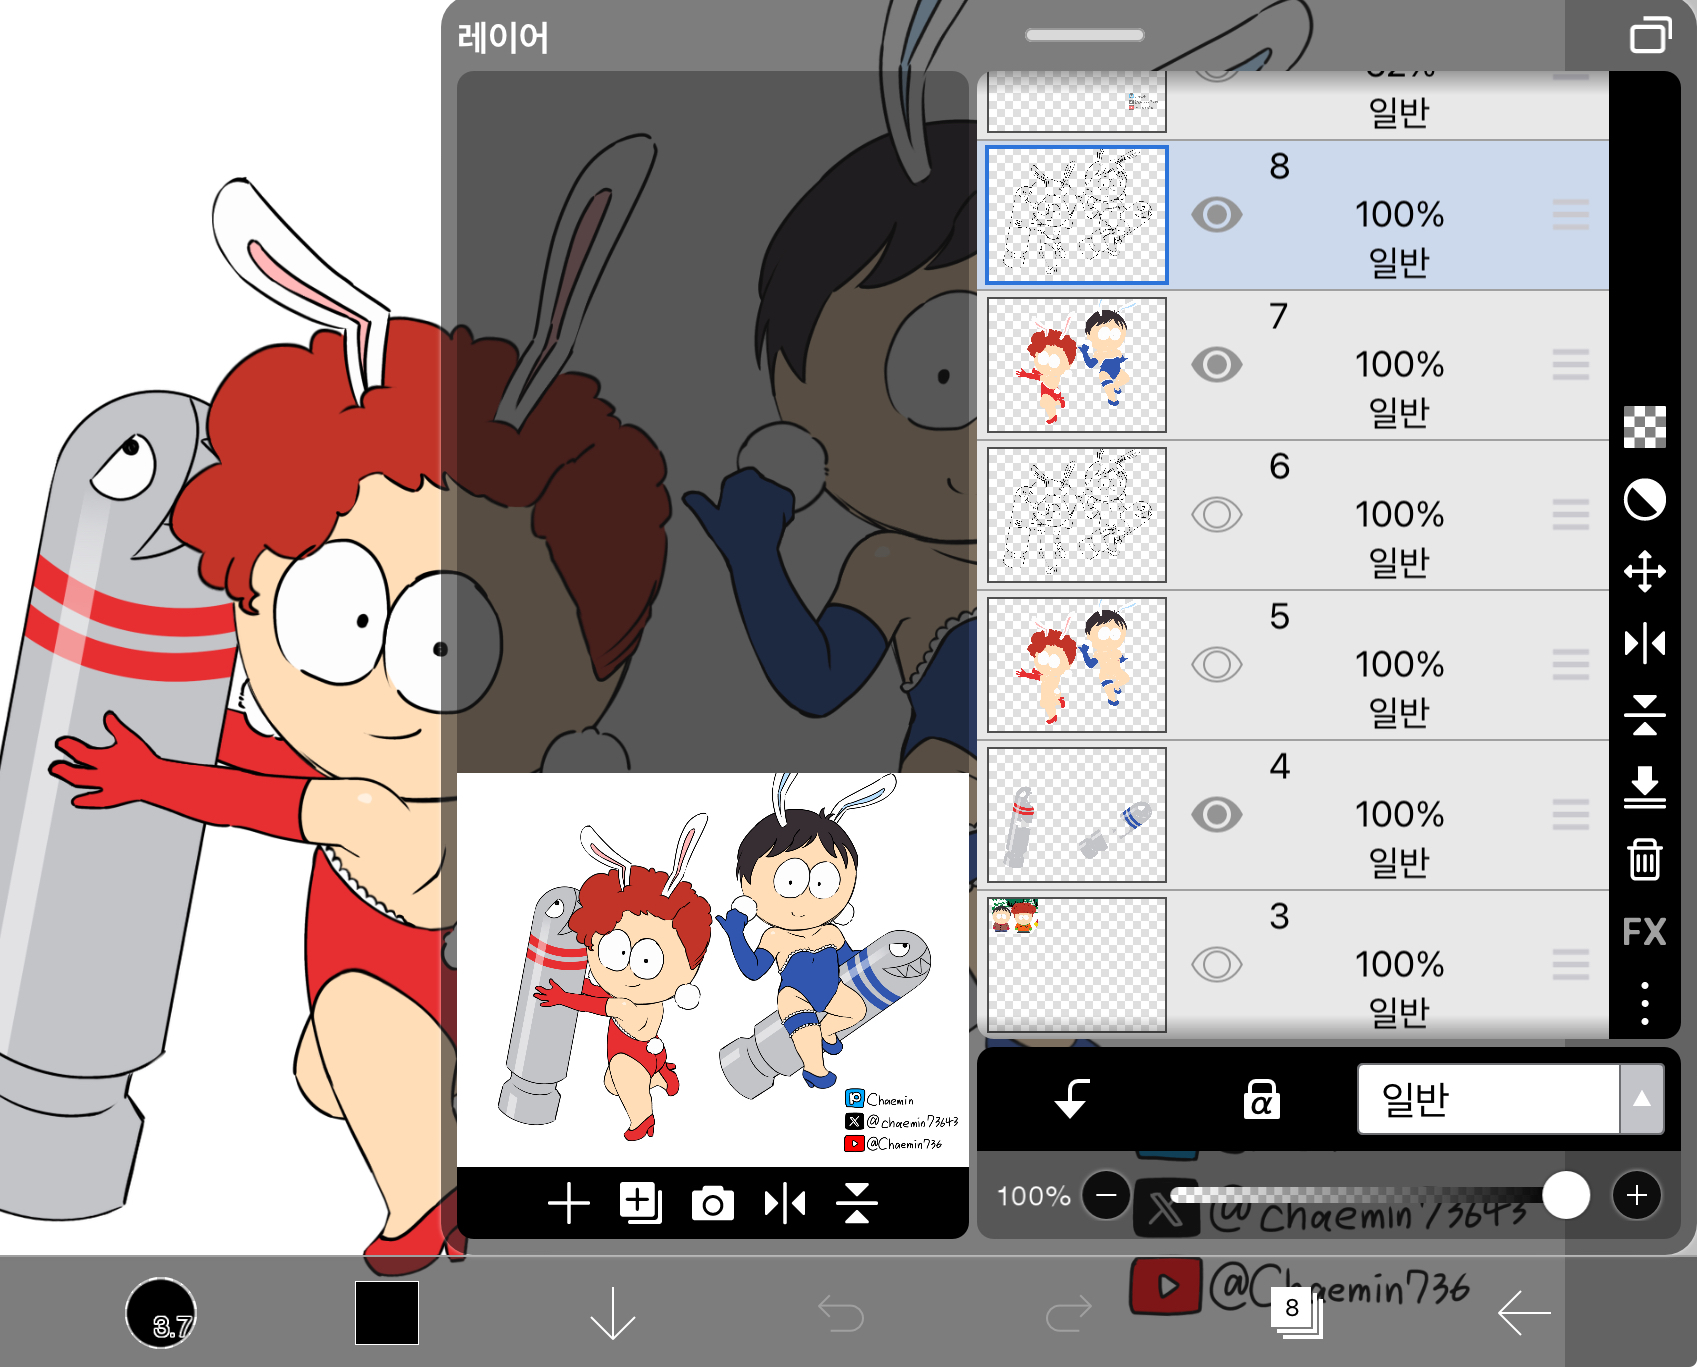
Task: Enable alpha lock icon
Action: tap(1261, 1099)
